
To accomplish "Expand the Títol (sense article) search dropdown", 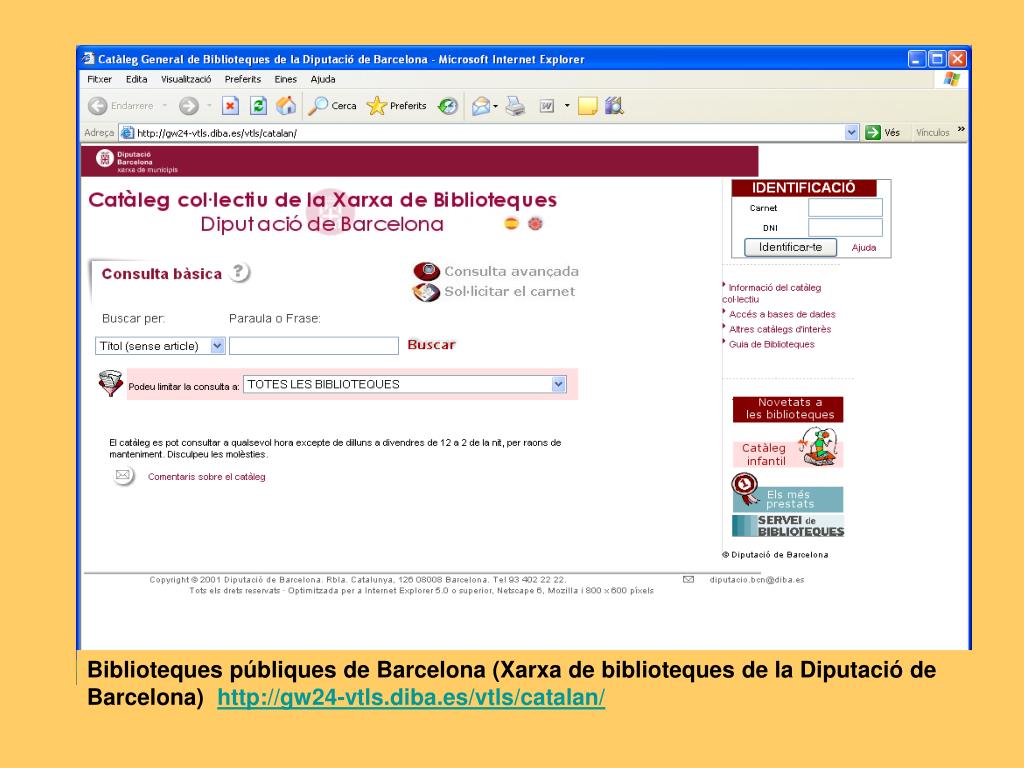I will 217,345.
